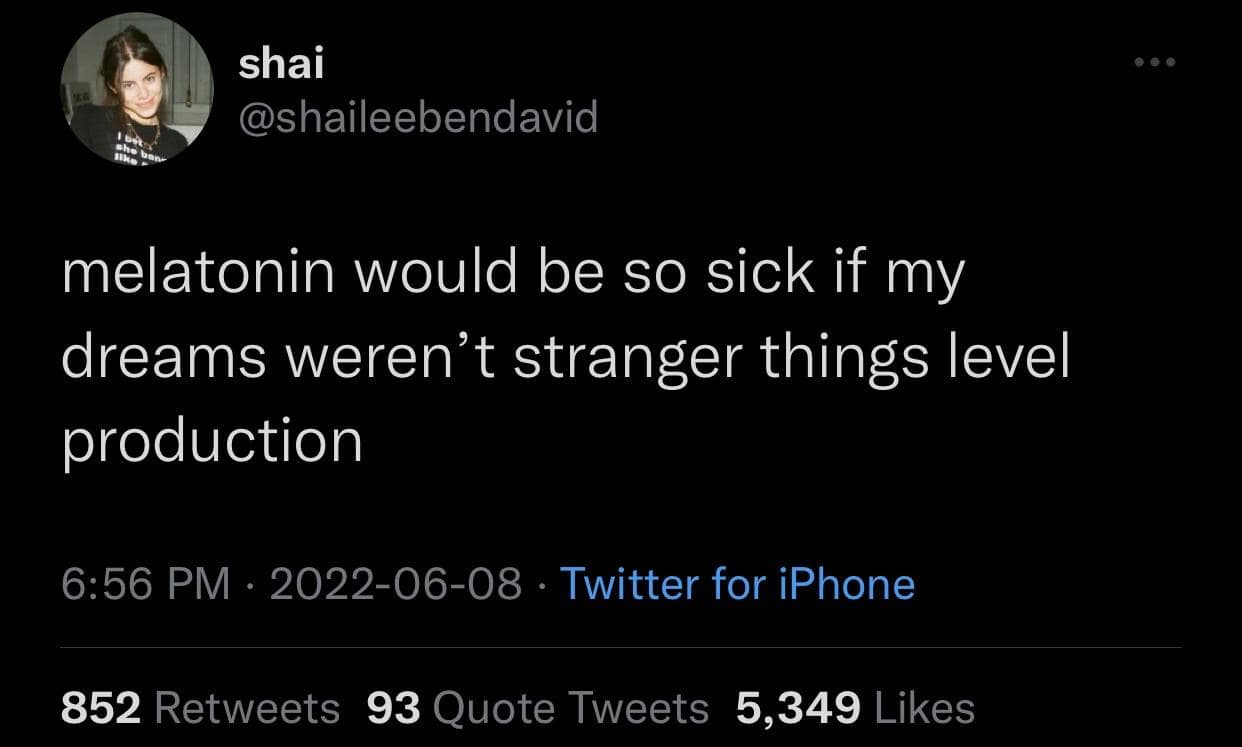The width and height of the screenshot is (1242, 747).
Task: Click the "Retweets" label text
Action: click(x=247, y=708)
